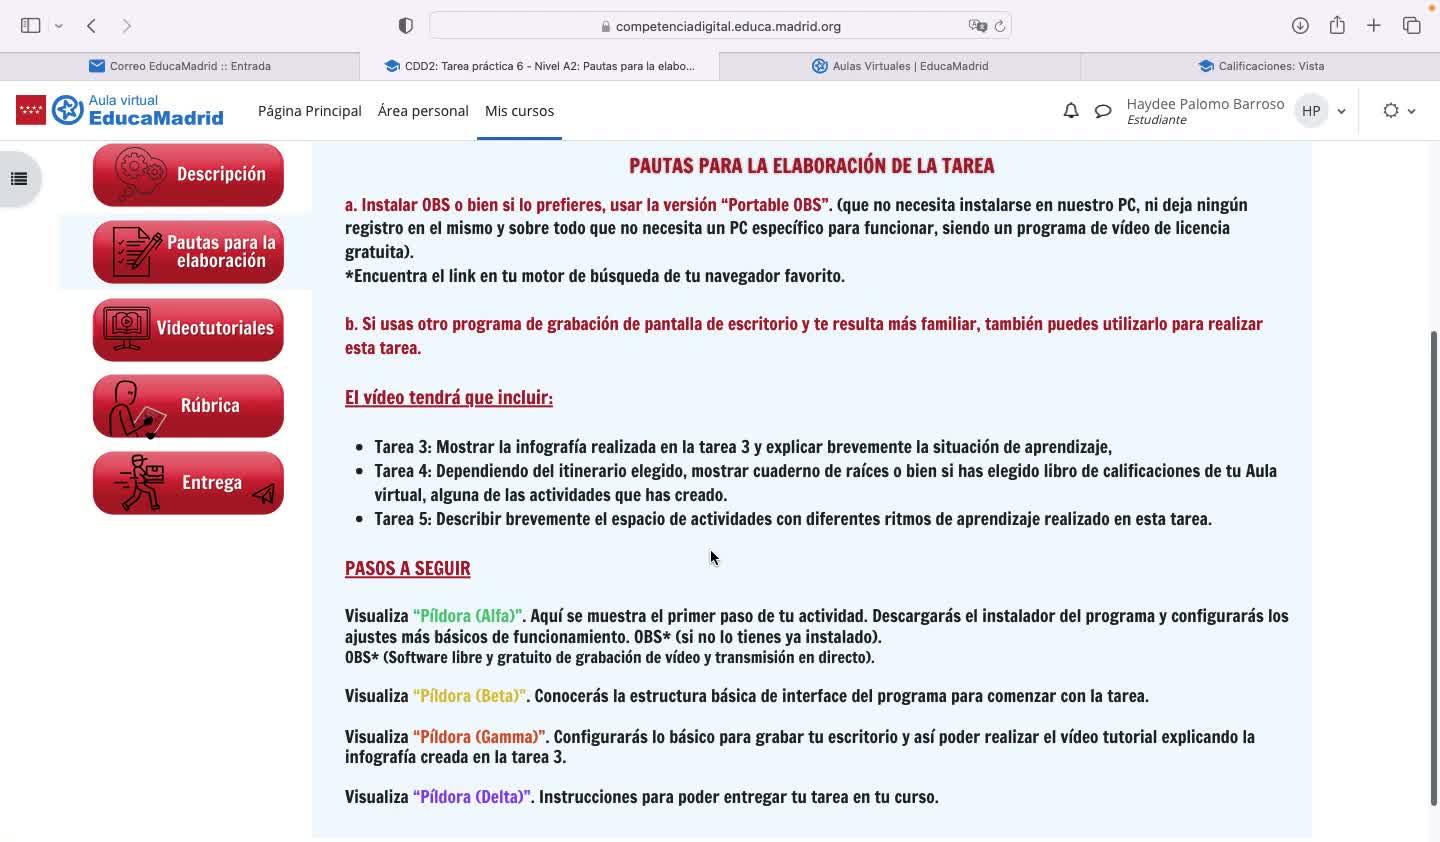
Task: Click the Aula virtual EducaMadrid logo
Action: (x=120, y=110)
